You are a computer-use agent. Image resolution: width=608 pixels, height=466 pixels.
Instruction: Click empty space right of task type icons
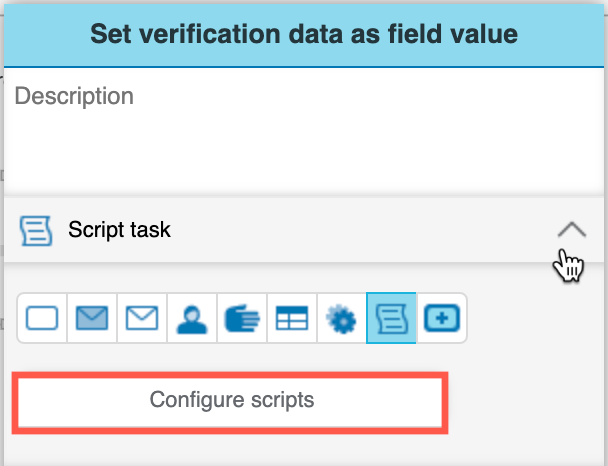click(x=530, y=319)
